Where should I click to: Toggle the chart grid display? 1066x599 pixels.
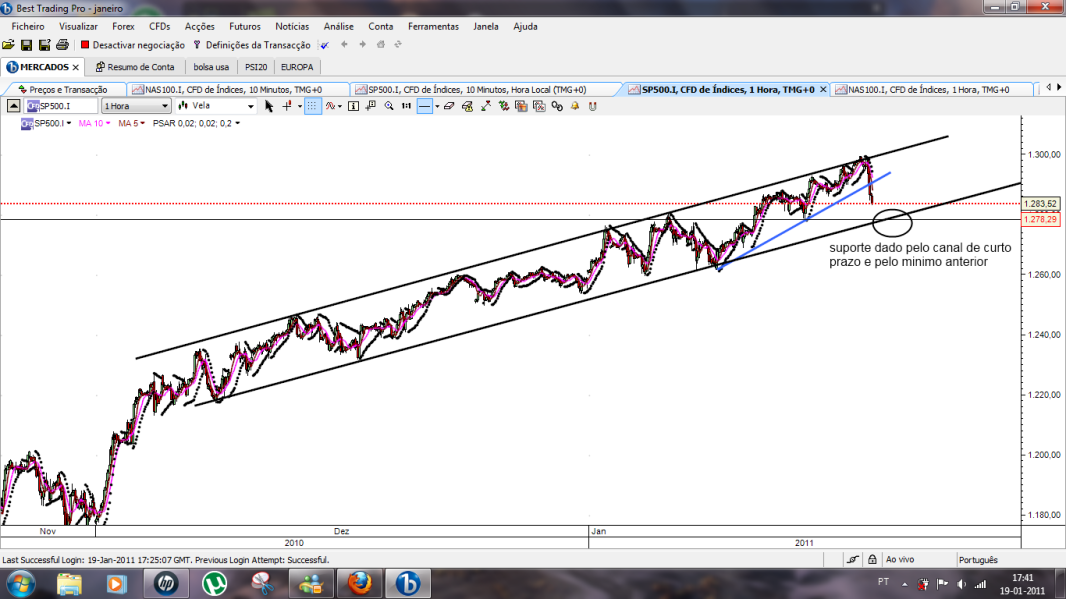click(x=312, y=106)
